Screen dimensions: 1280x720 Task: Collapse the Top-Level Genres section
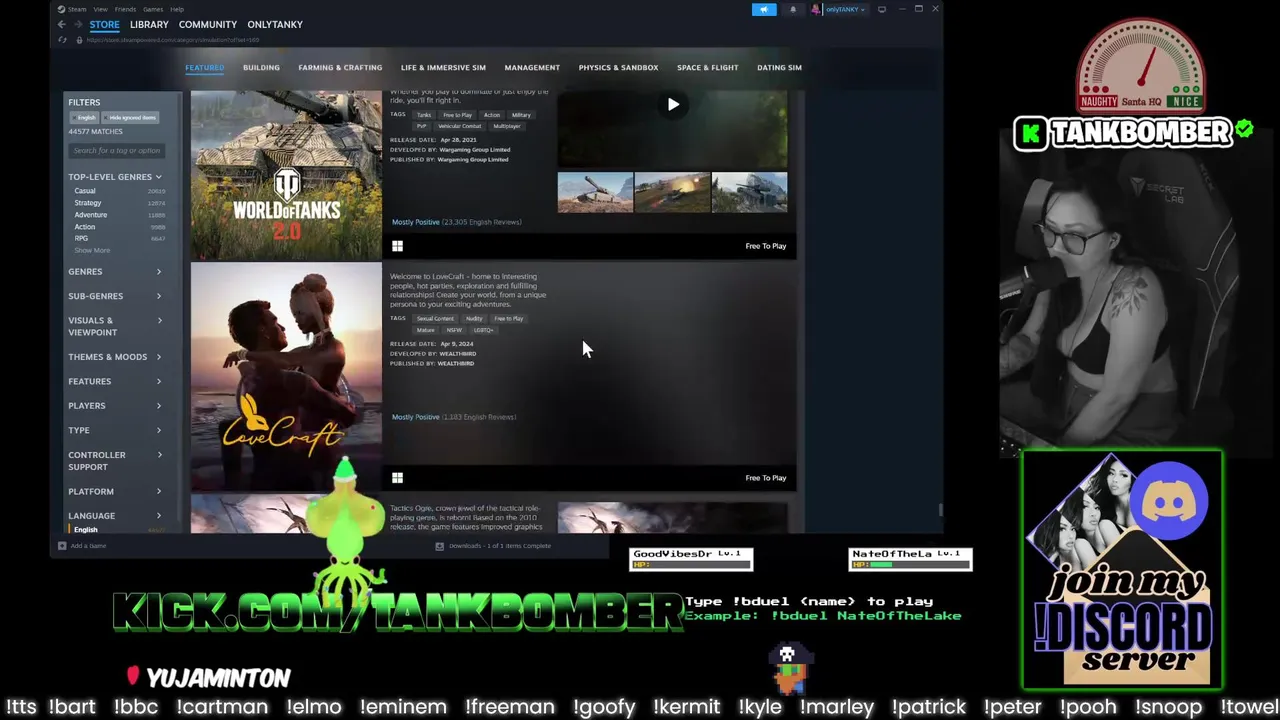coord(115,177)
